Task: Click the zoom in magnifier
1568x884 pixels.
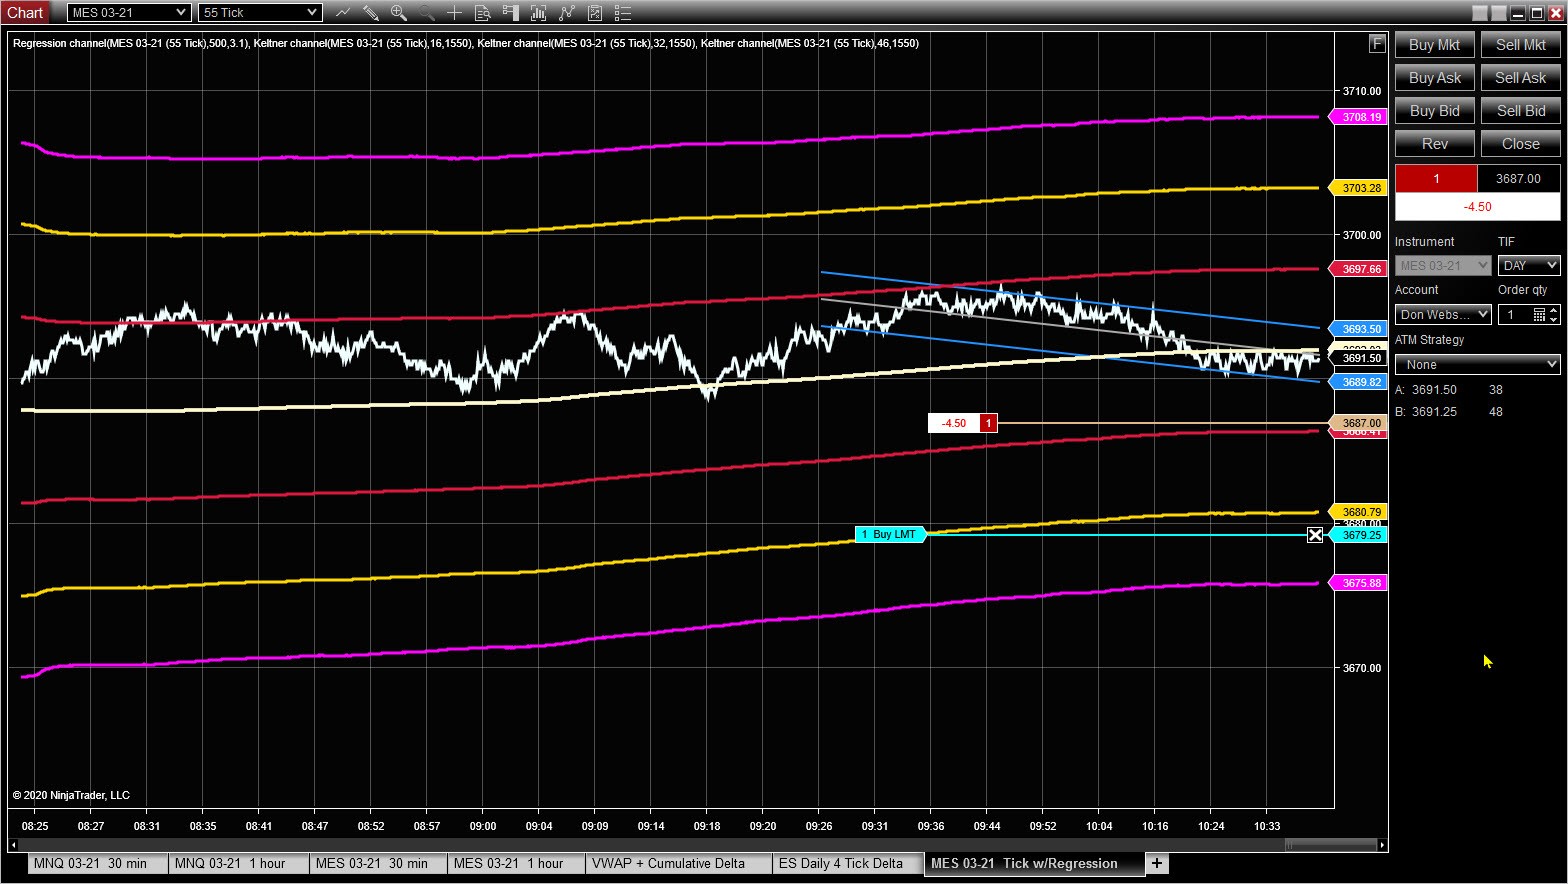Action: tap(399, 13)
